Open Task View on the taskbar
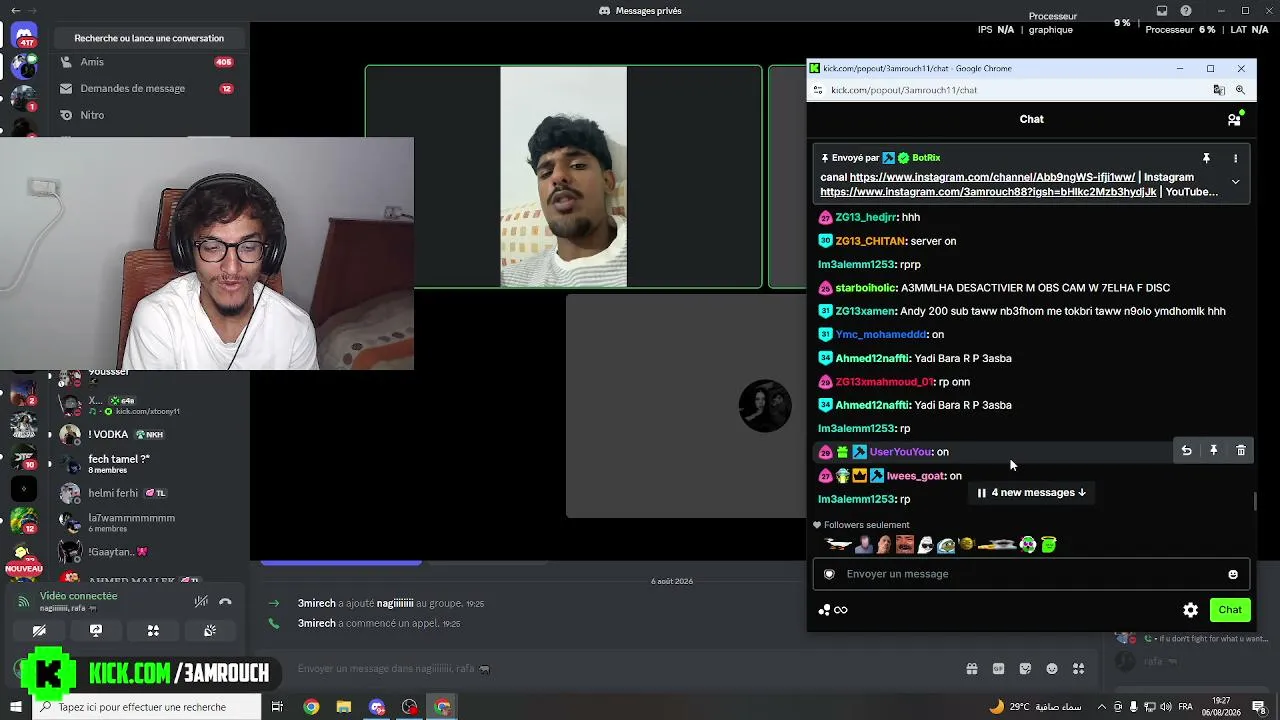This screenshot has height=720, width=1280. (277, 707)
